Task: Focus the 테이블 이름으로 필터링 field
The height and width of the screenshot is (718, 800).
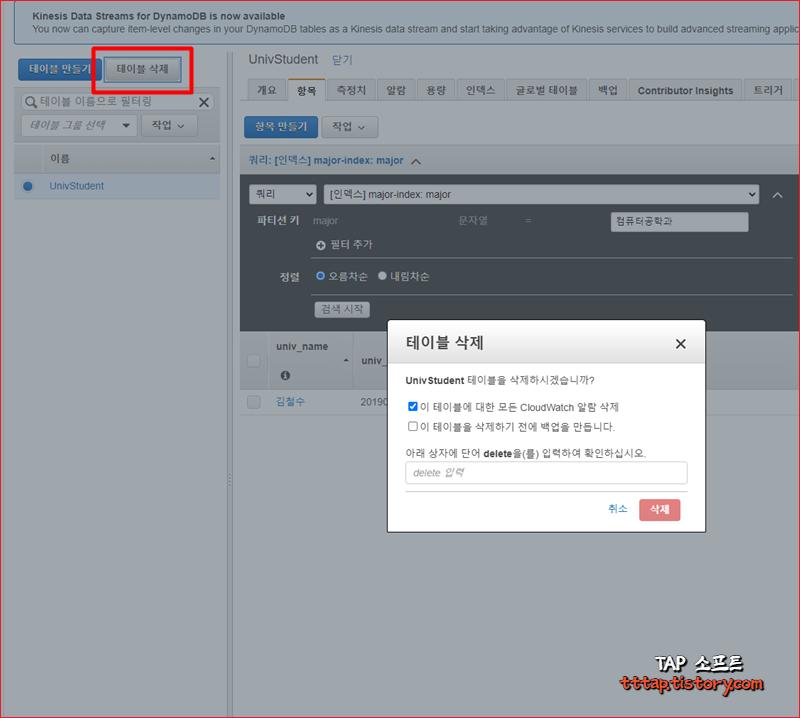Action: 117,102
